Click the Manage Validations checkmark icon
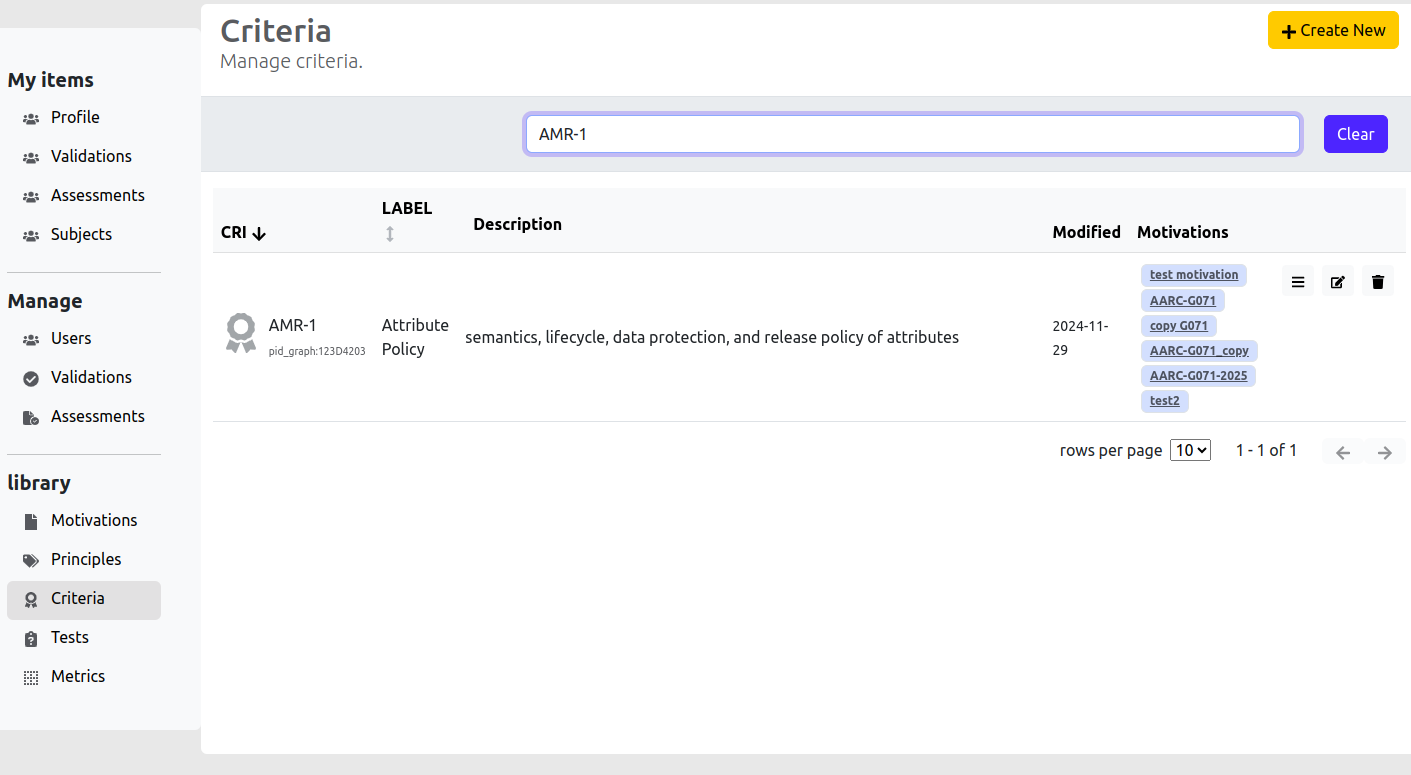The width and height of the screenshot is (1411, 775). pos(31,378)
